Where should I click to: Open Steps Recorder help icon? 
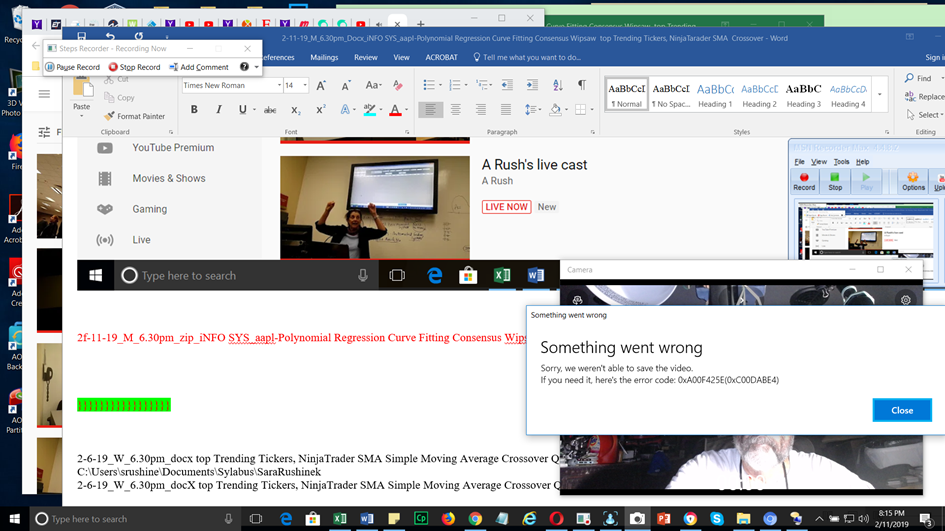[x=244, y=67]
